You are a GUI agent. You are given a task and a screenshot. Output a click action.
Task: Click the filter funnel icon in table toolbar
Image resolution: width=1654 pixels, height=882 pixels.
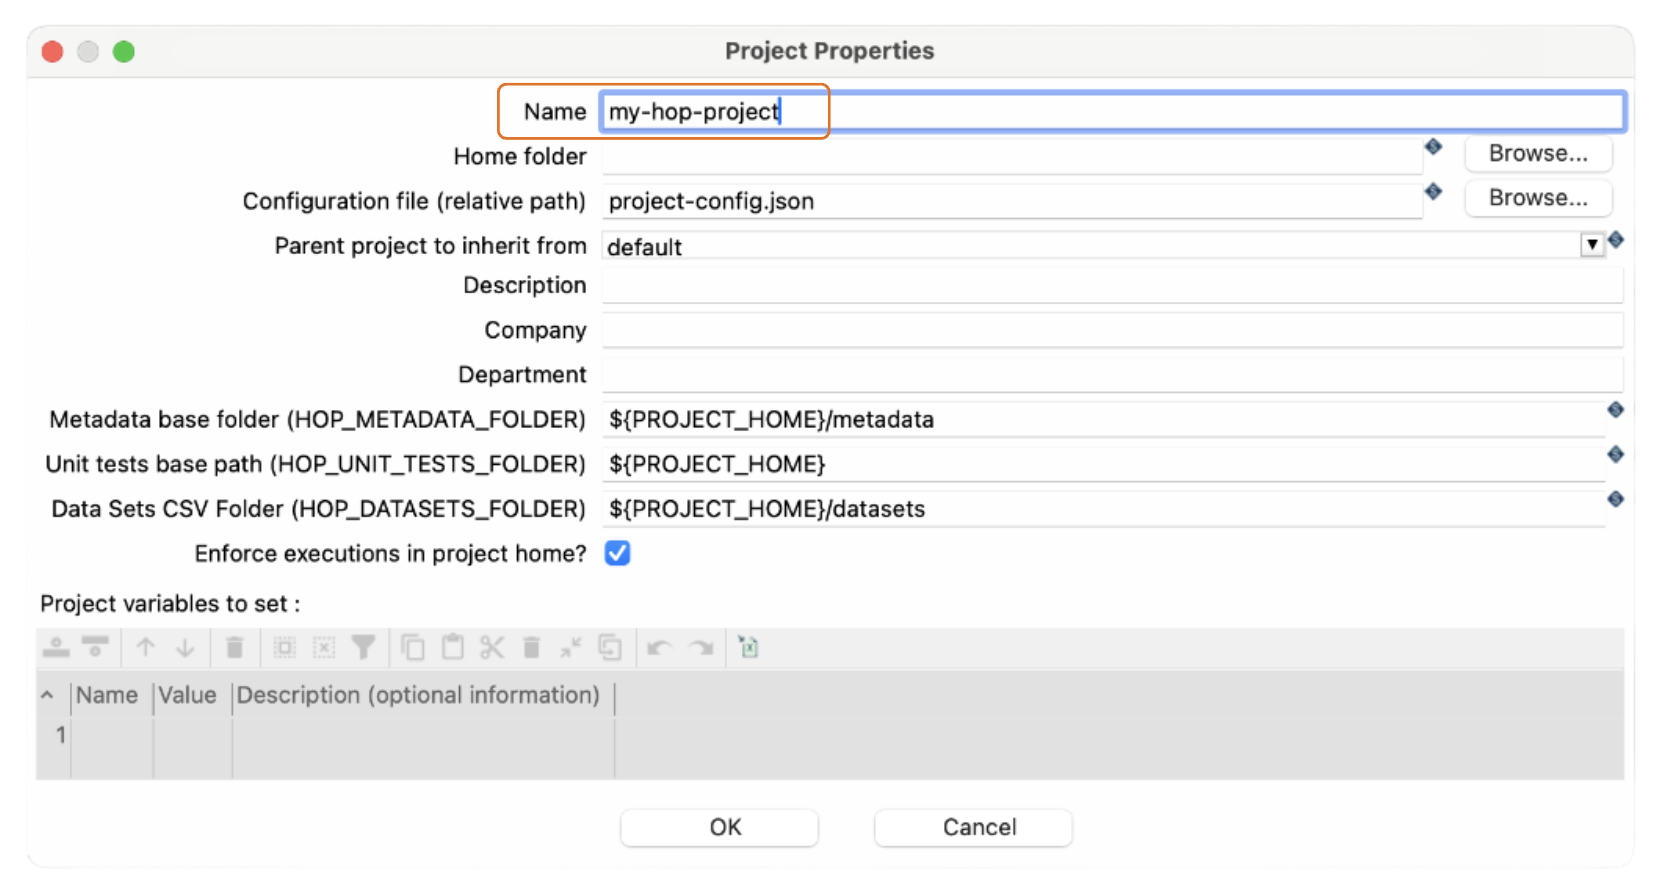pos(363,648)
